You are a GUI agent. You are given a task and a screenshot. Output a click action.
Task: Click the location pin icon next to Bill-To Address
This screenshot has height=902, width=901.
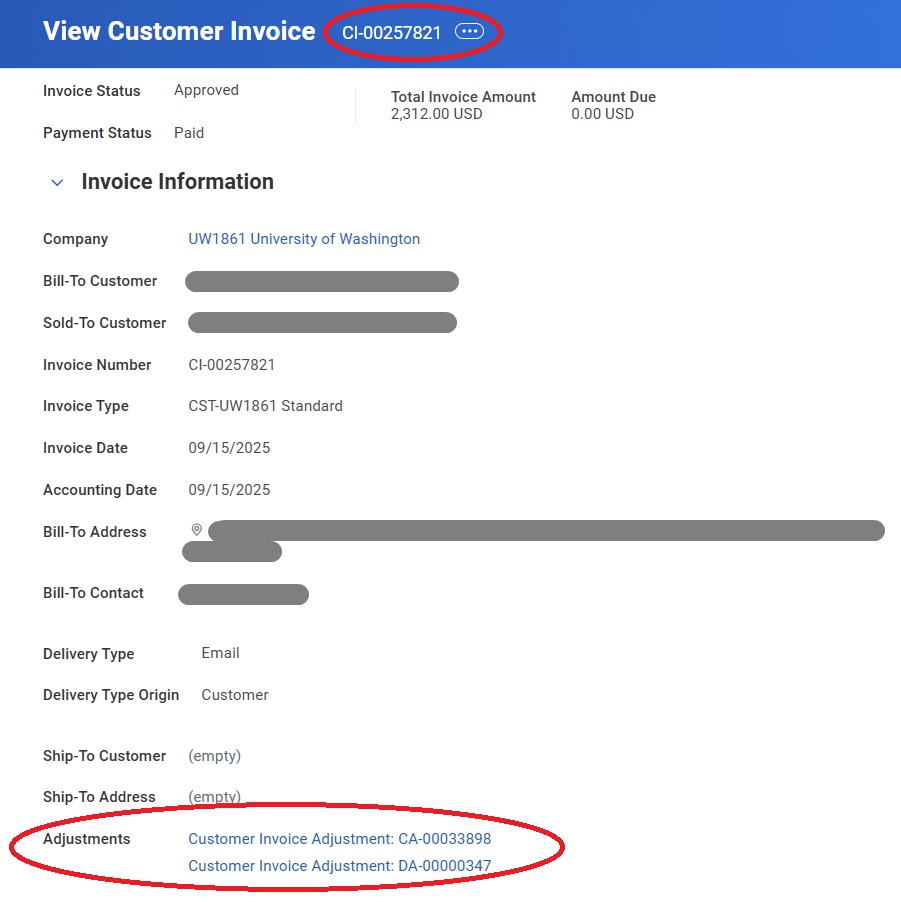[x=195, y=529]
